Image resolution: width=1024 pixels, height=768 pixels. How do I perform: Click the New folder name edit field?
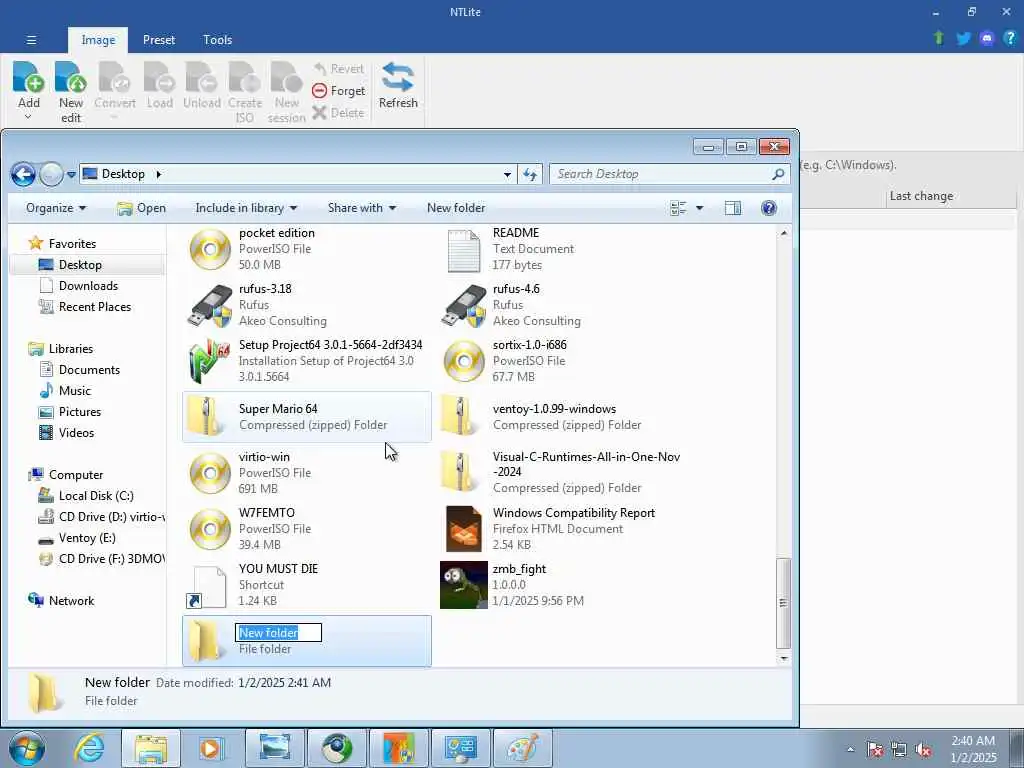click(278, 632)
